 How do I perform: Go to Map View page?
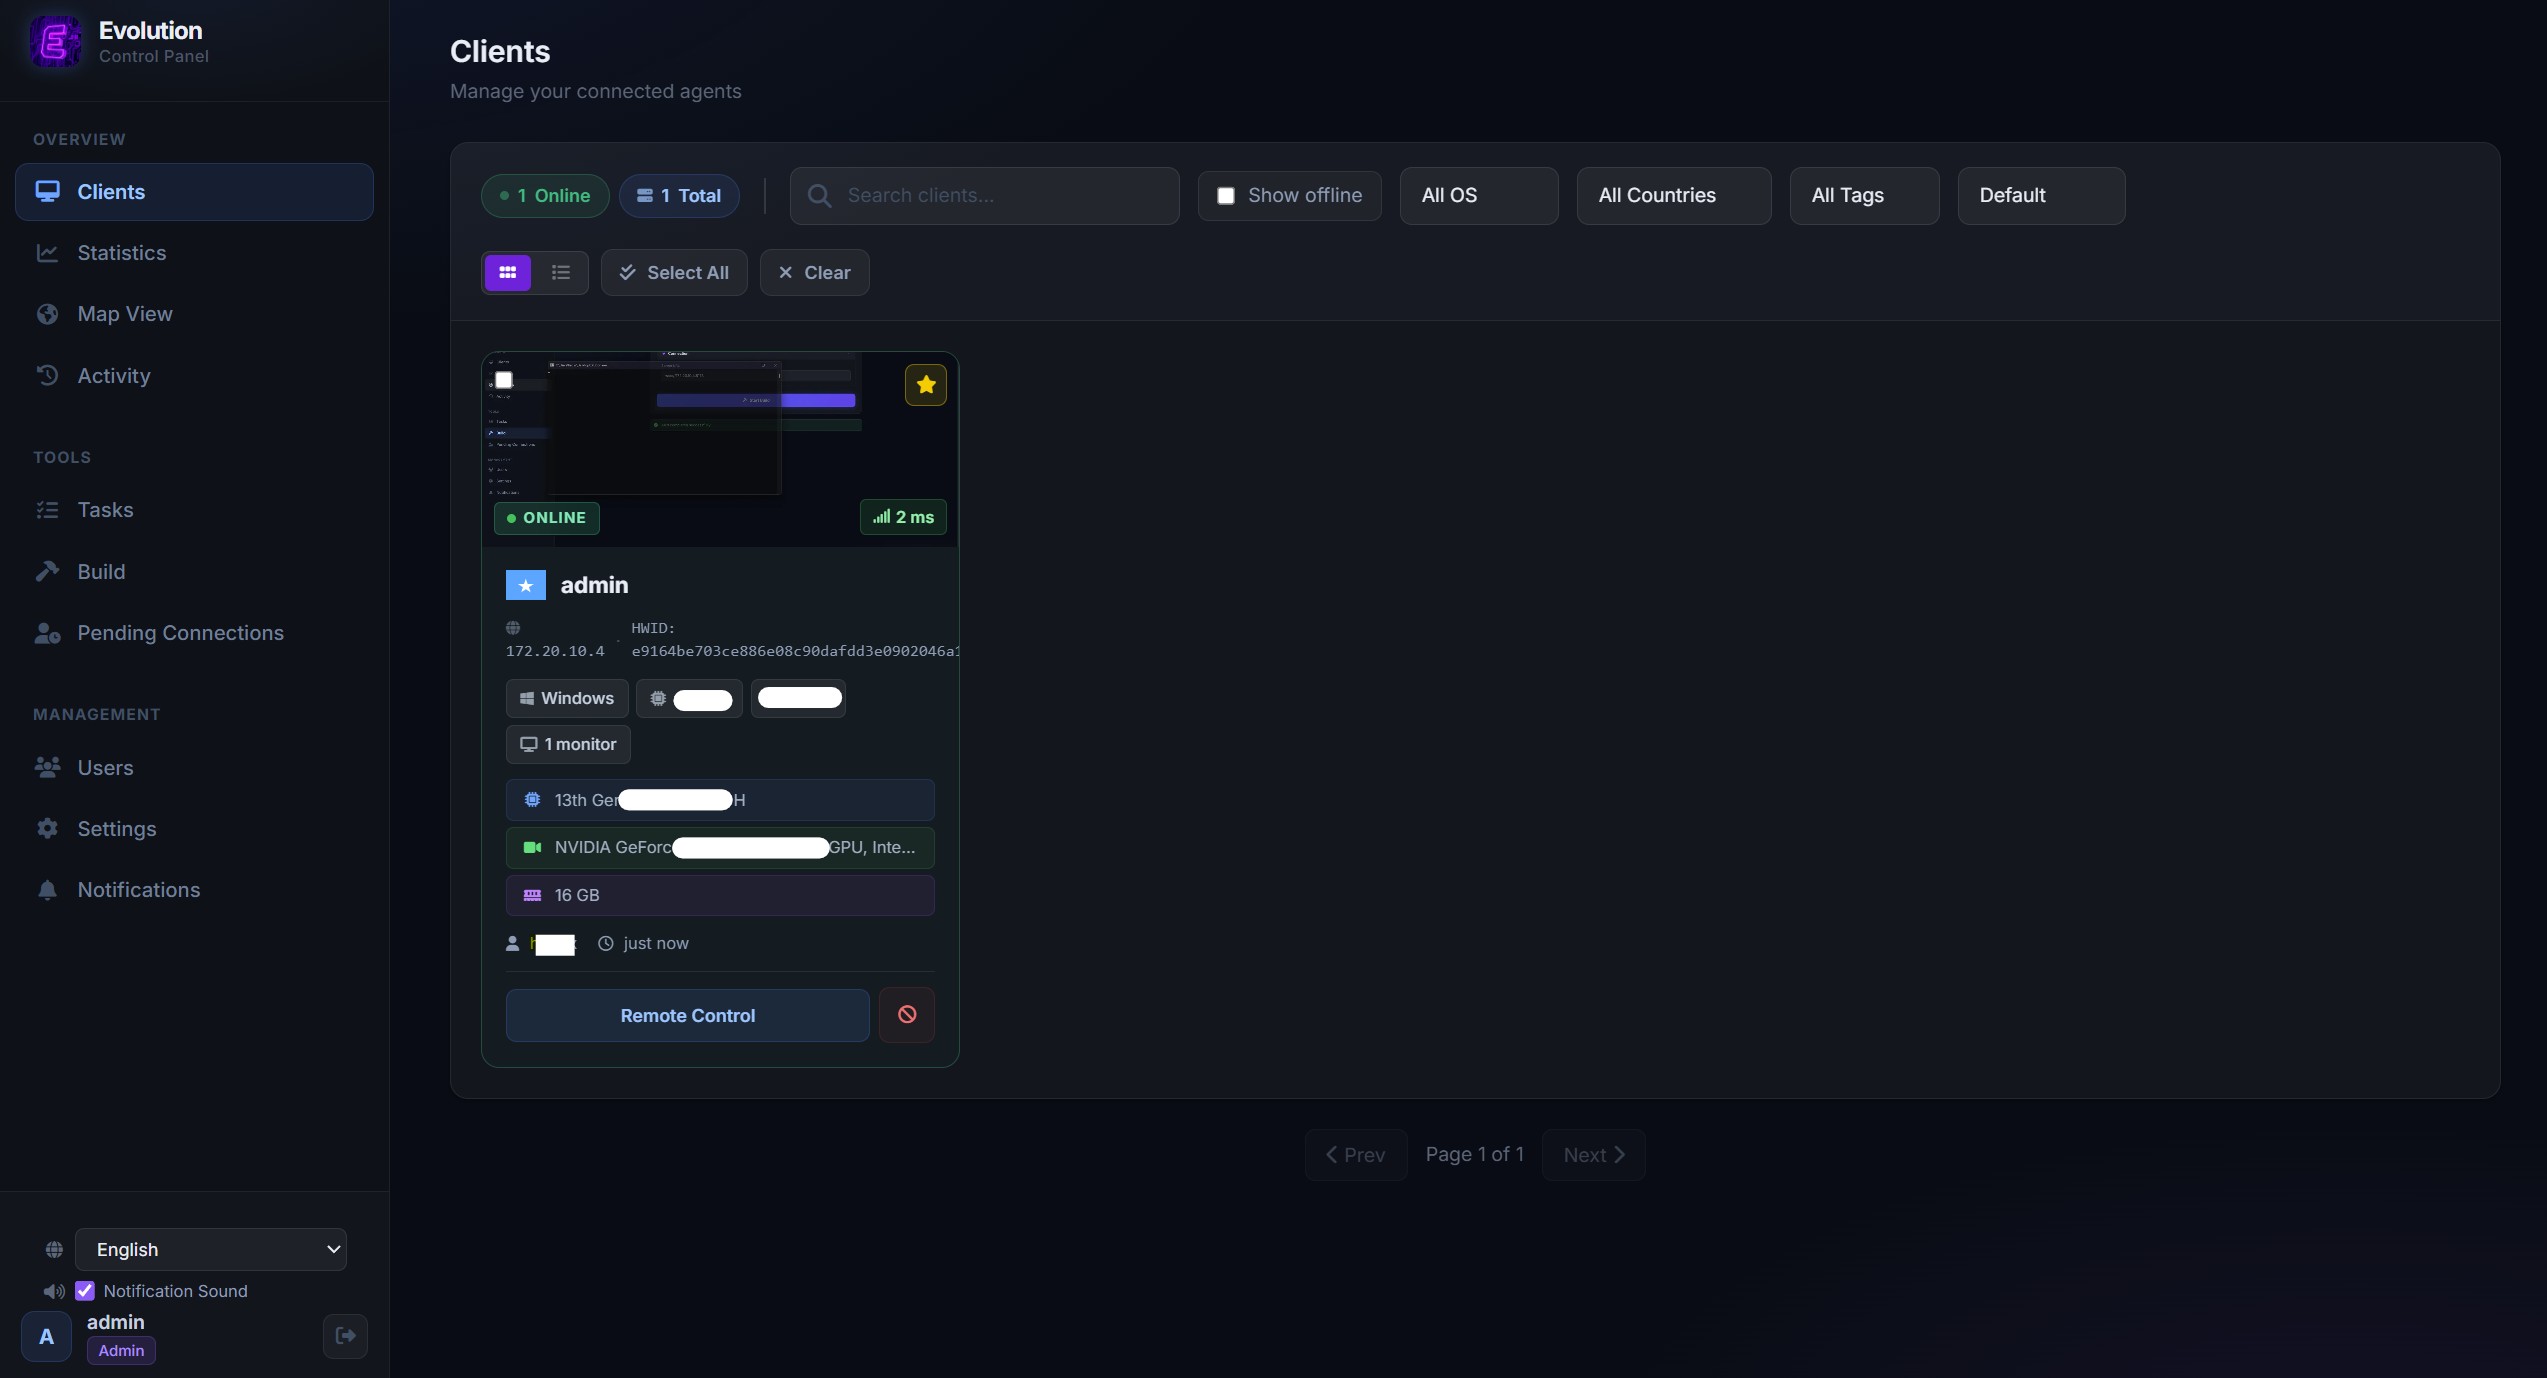194,314
